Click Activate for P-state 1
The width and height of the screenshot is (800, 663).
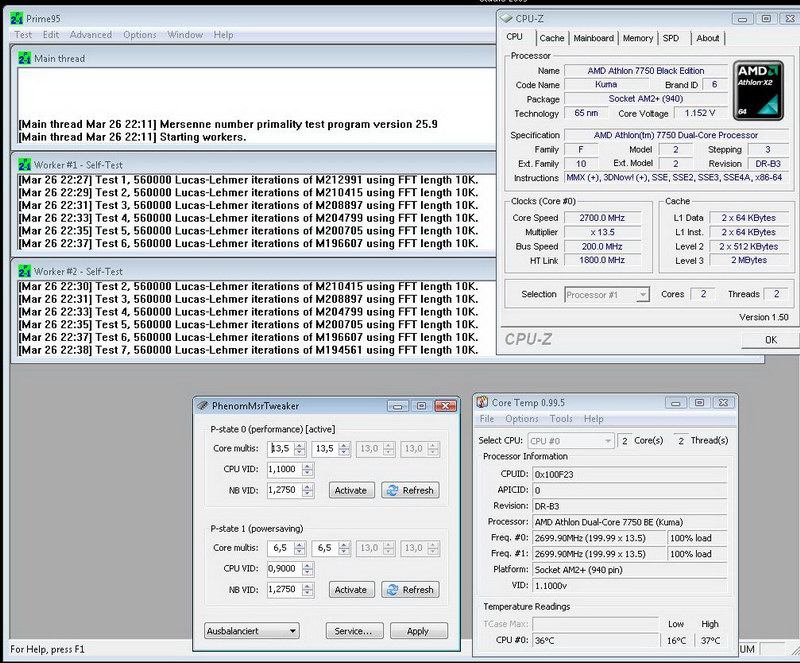tap(351, 590)
